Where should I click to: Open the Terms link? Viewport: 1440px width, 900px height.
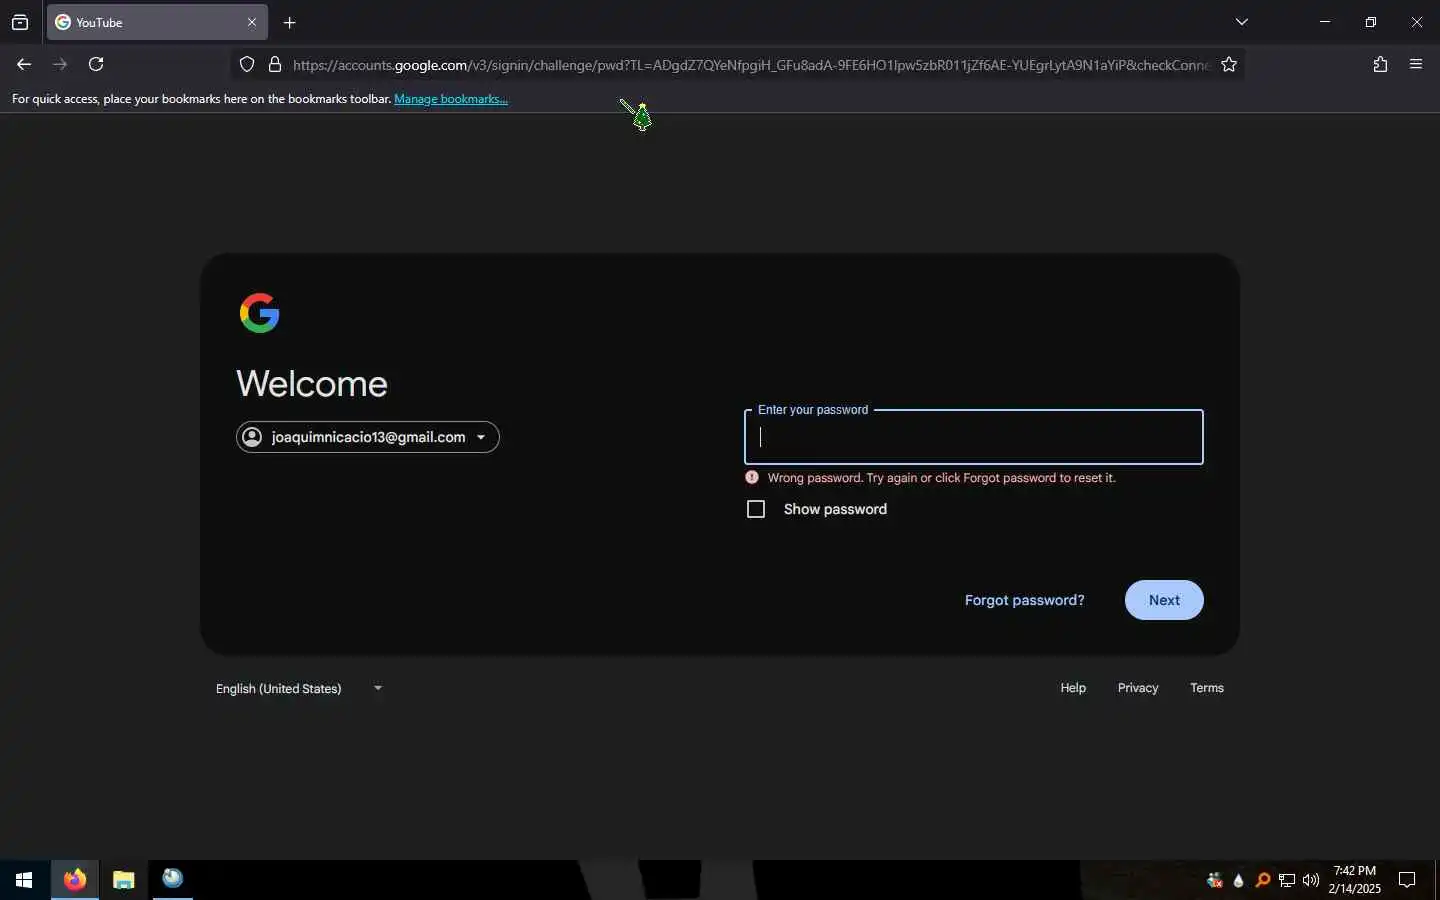pos(1207,688)
